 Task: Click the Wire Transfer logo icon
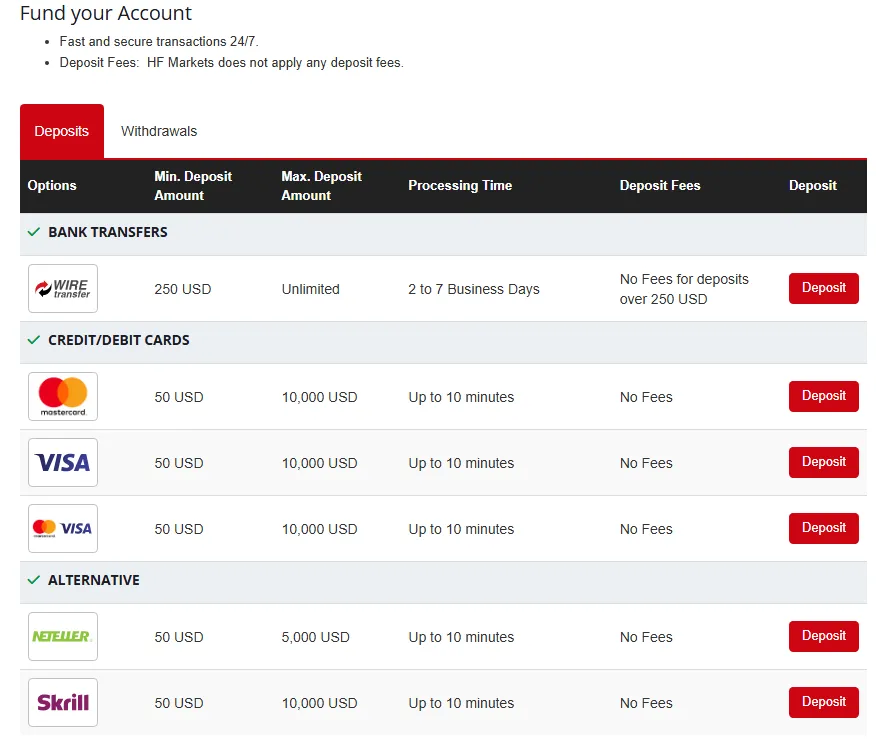pyautogui.click(x=63, y=289)
